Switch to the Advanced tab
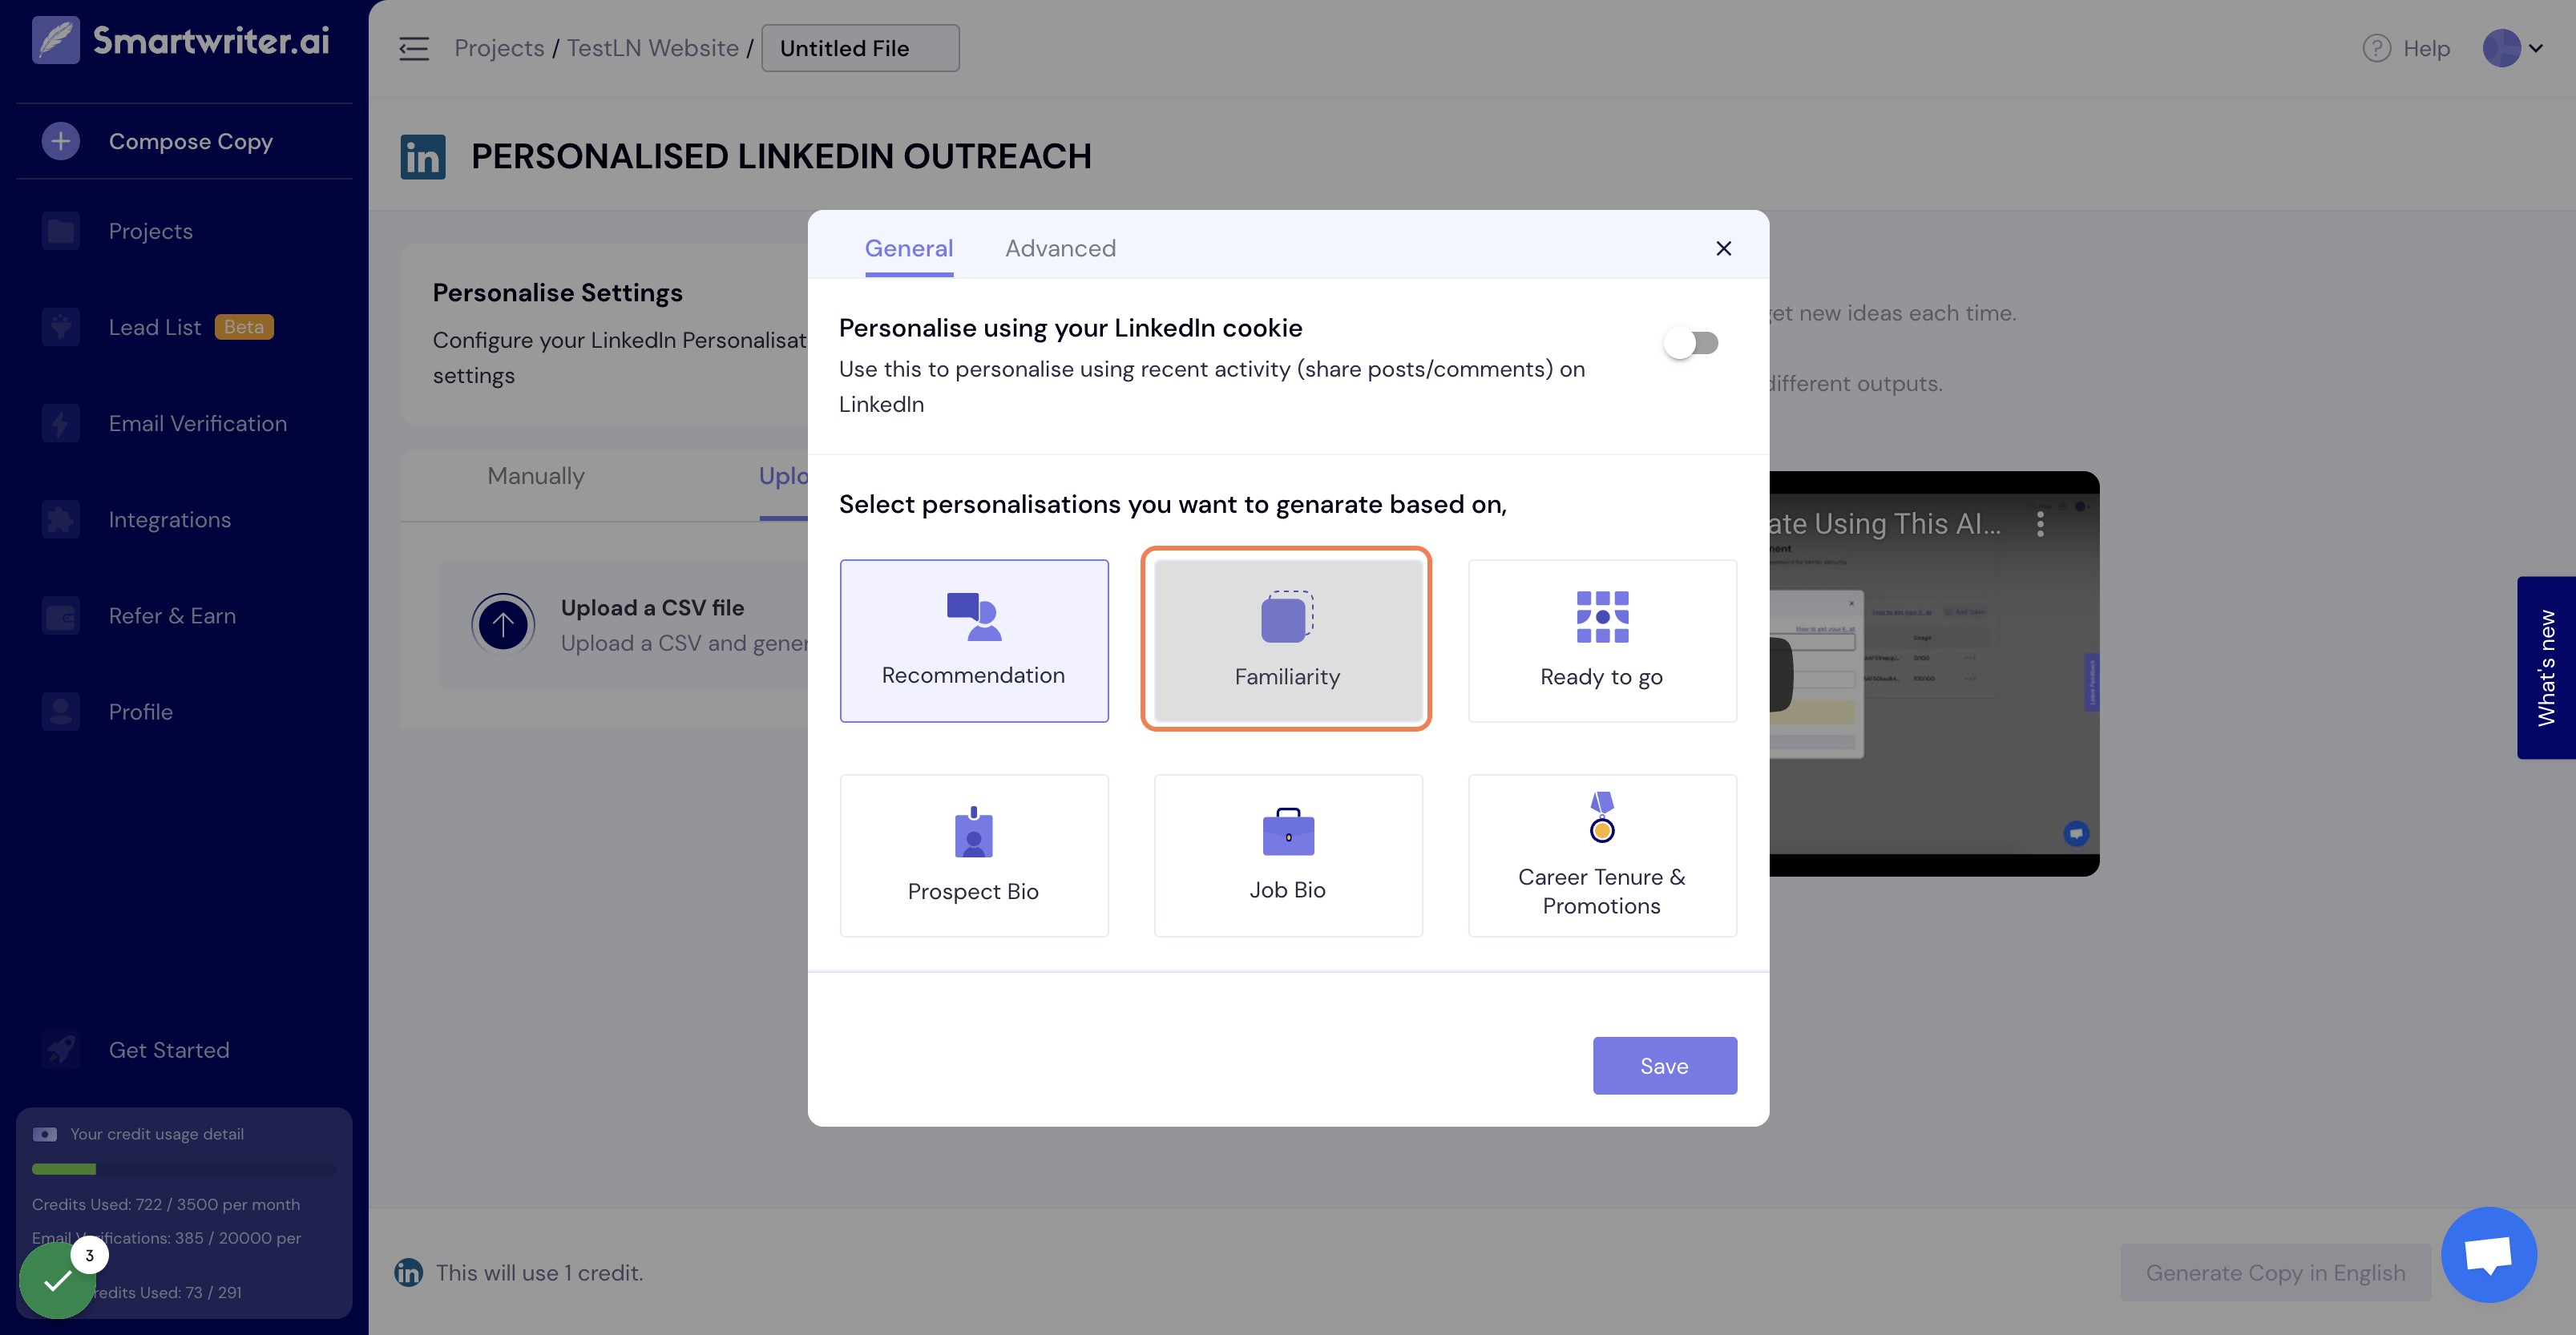The width and height of the screenshot is (2576, 1335). tap(1060, 248)
